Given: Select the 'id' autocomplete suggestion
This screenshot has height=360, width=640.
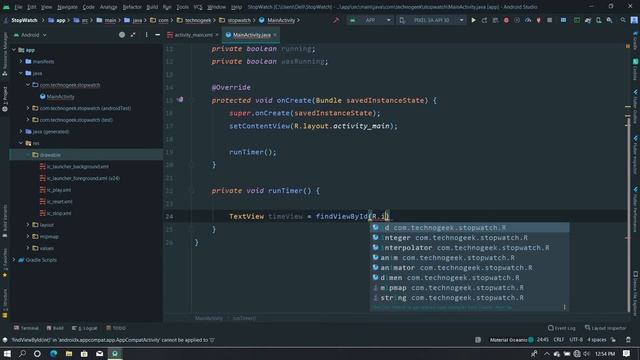Looking at the screenshot, I should 469,228.
